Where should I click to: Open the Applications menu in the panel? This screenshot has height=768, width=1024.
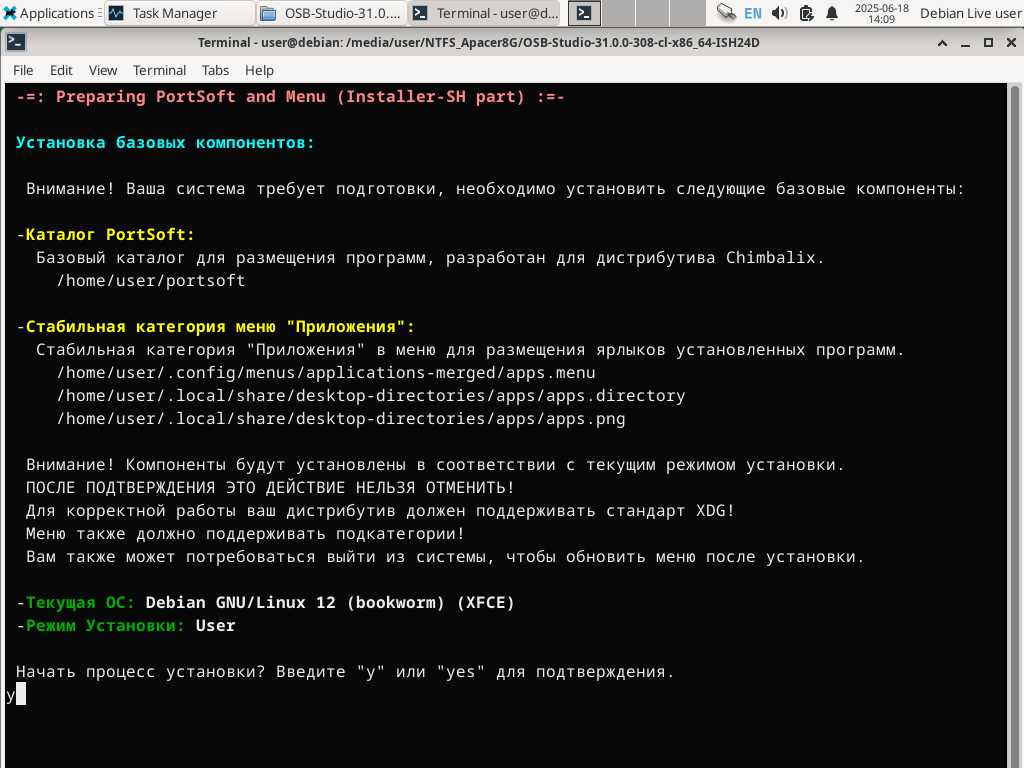click(x=50, y=13)
